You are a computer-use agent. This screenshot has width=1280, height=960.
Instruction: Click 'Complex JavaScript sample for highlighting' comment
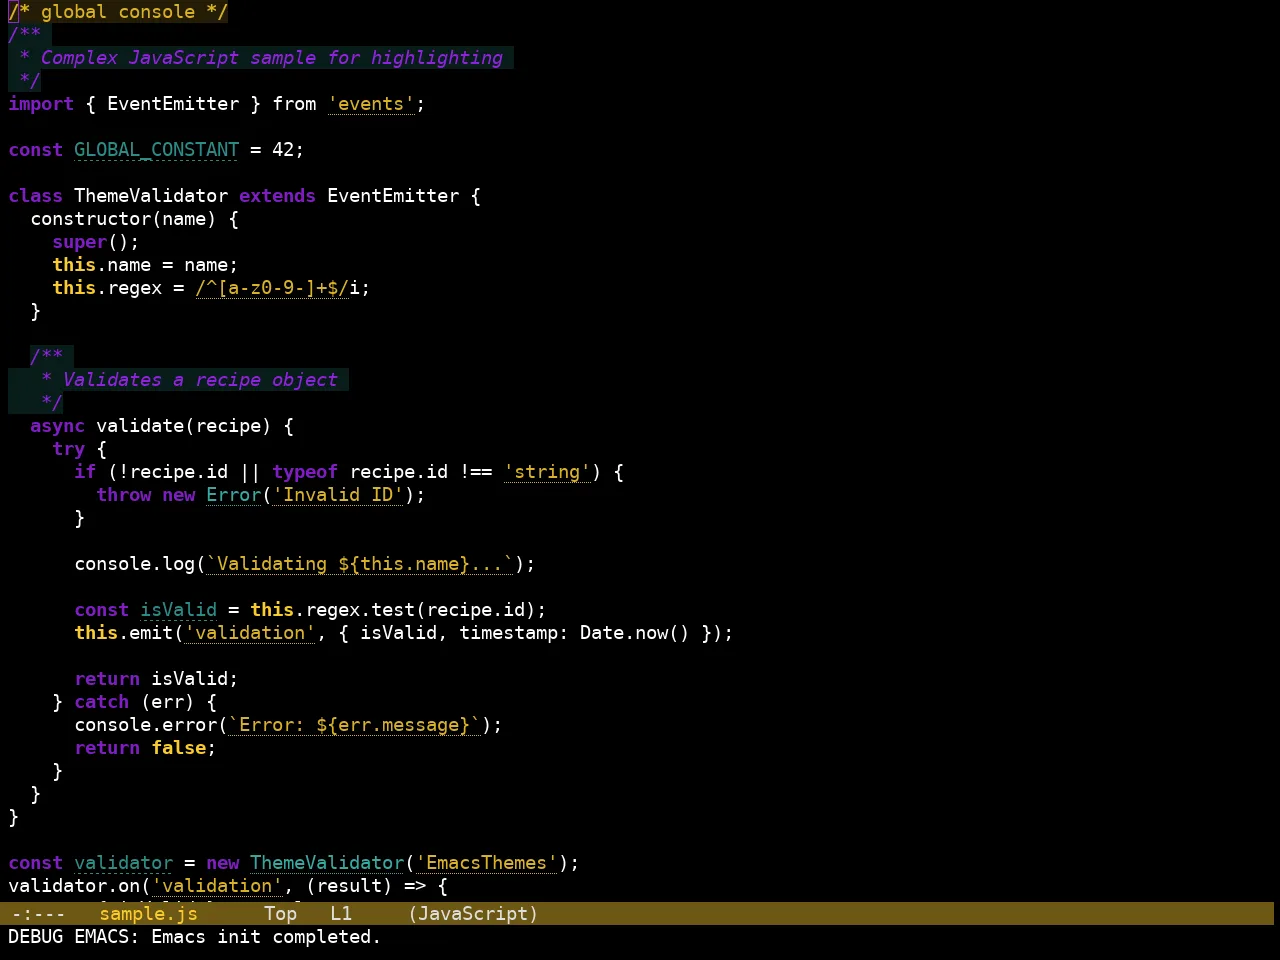pyautogui.click(x=271, y=58)
